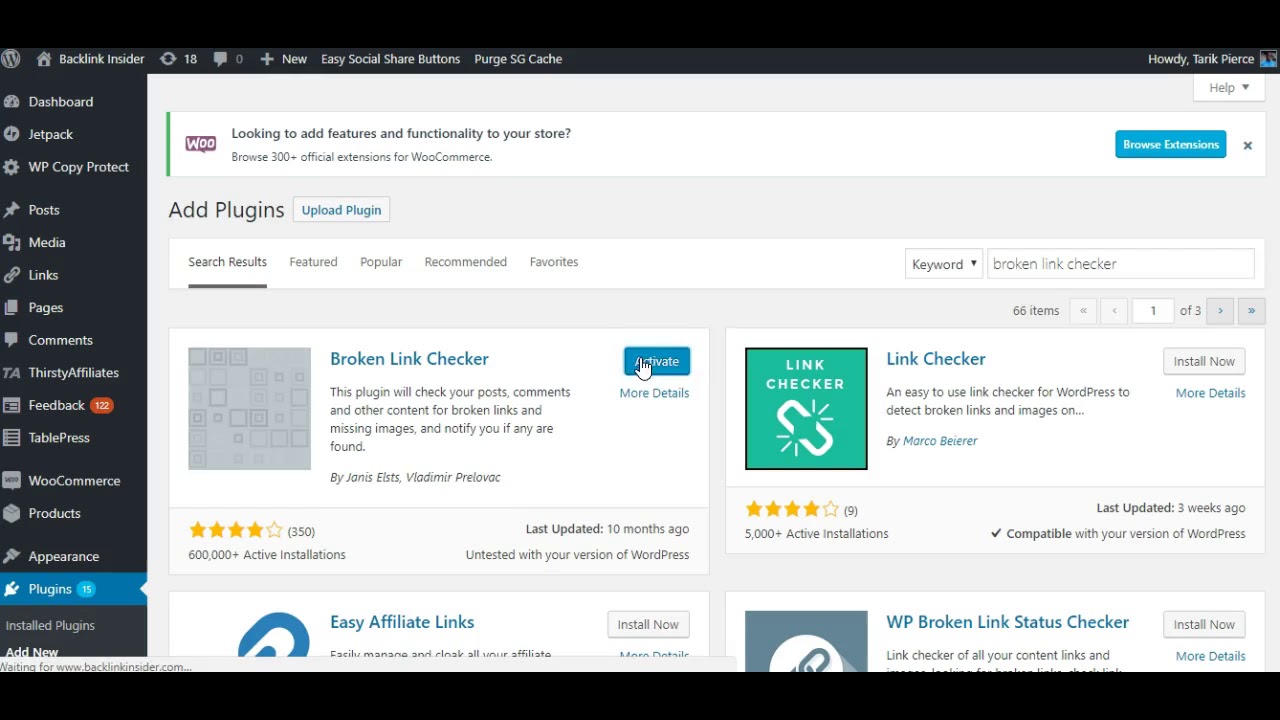The width and height of the screenshot is (1280, 720).
Task: Open More Details for Broken Link Checker
Action: tap(654, 393)
